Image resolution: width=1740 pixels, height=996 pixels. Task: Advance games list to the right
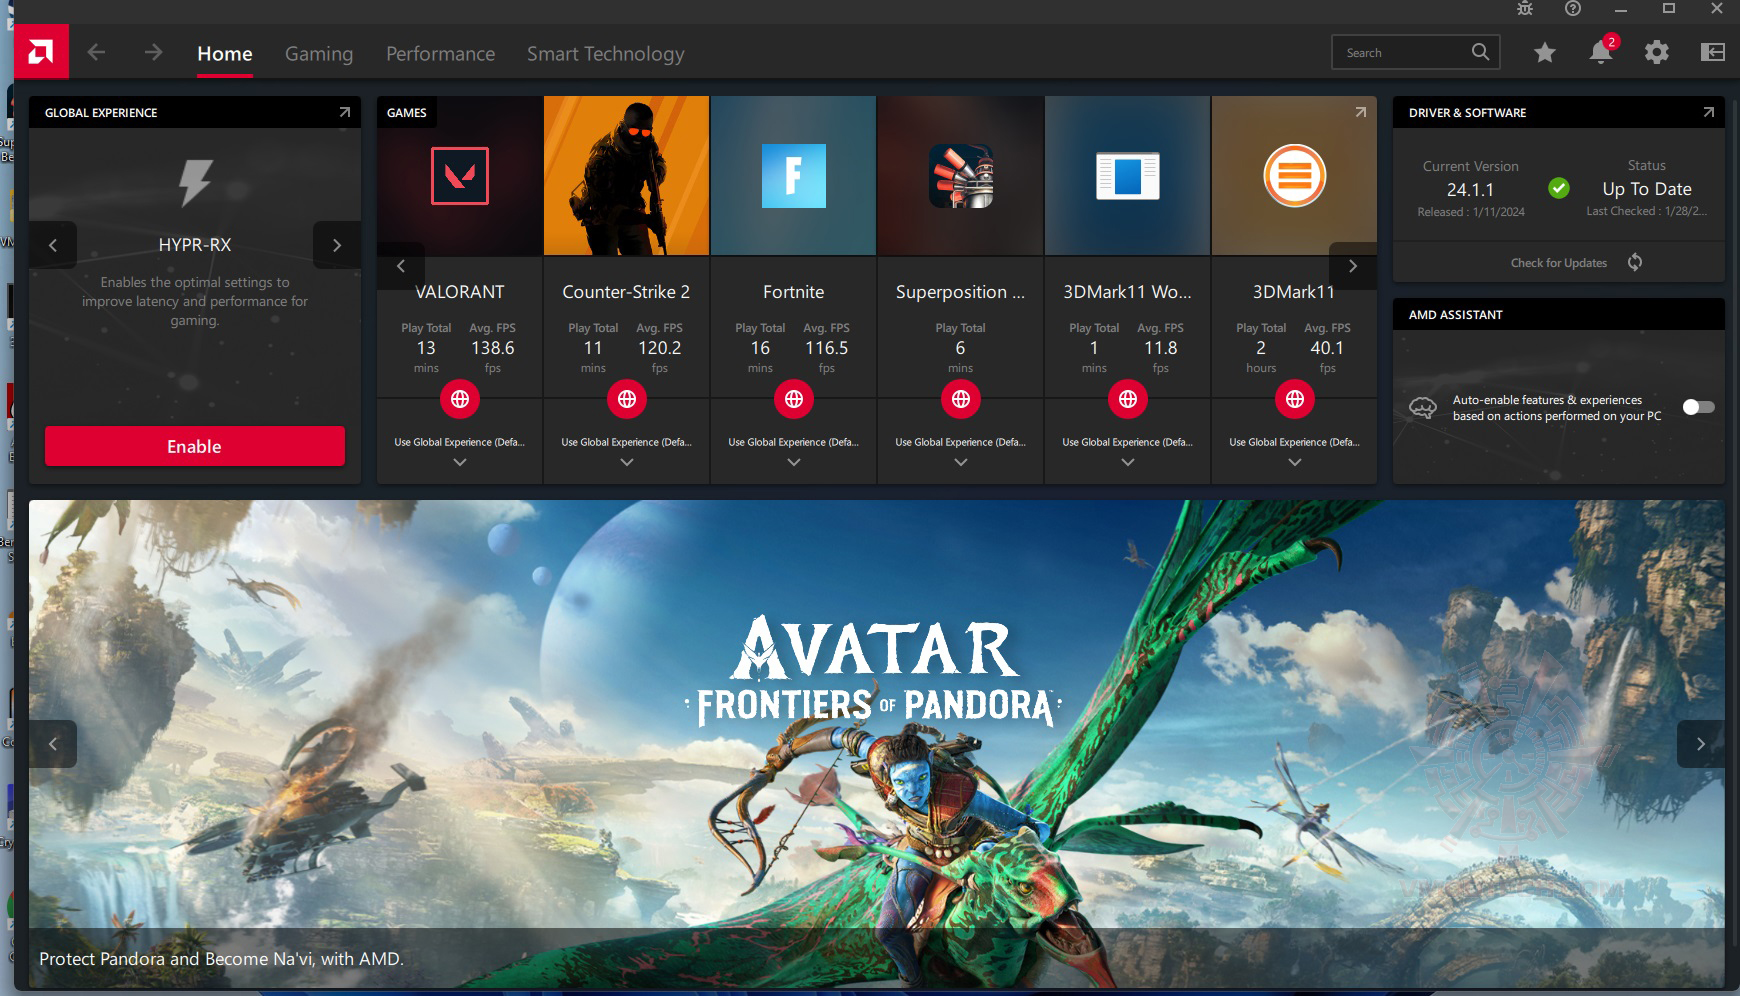point(1353,266)
